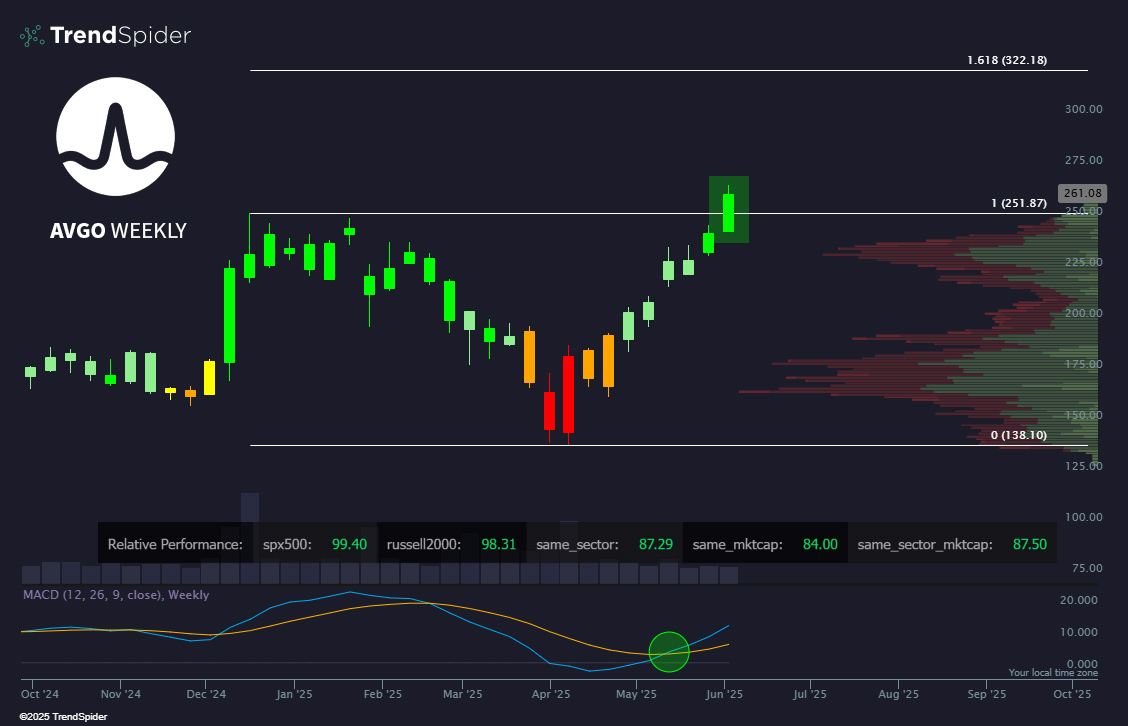Click the two tall red candles at April low
The image size is (1128, 726).
click(559, 394)
